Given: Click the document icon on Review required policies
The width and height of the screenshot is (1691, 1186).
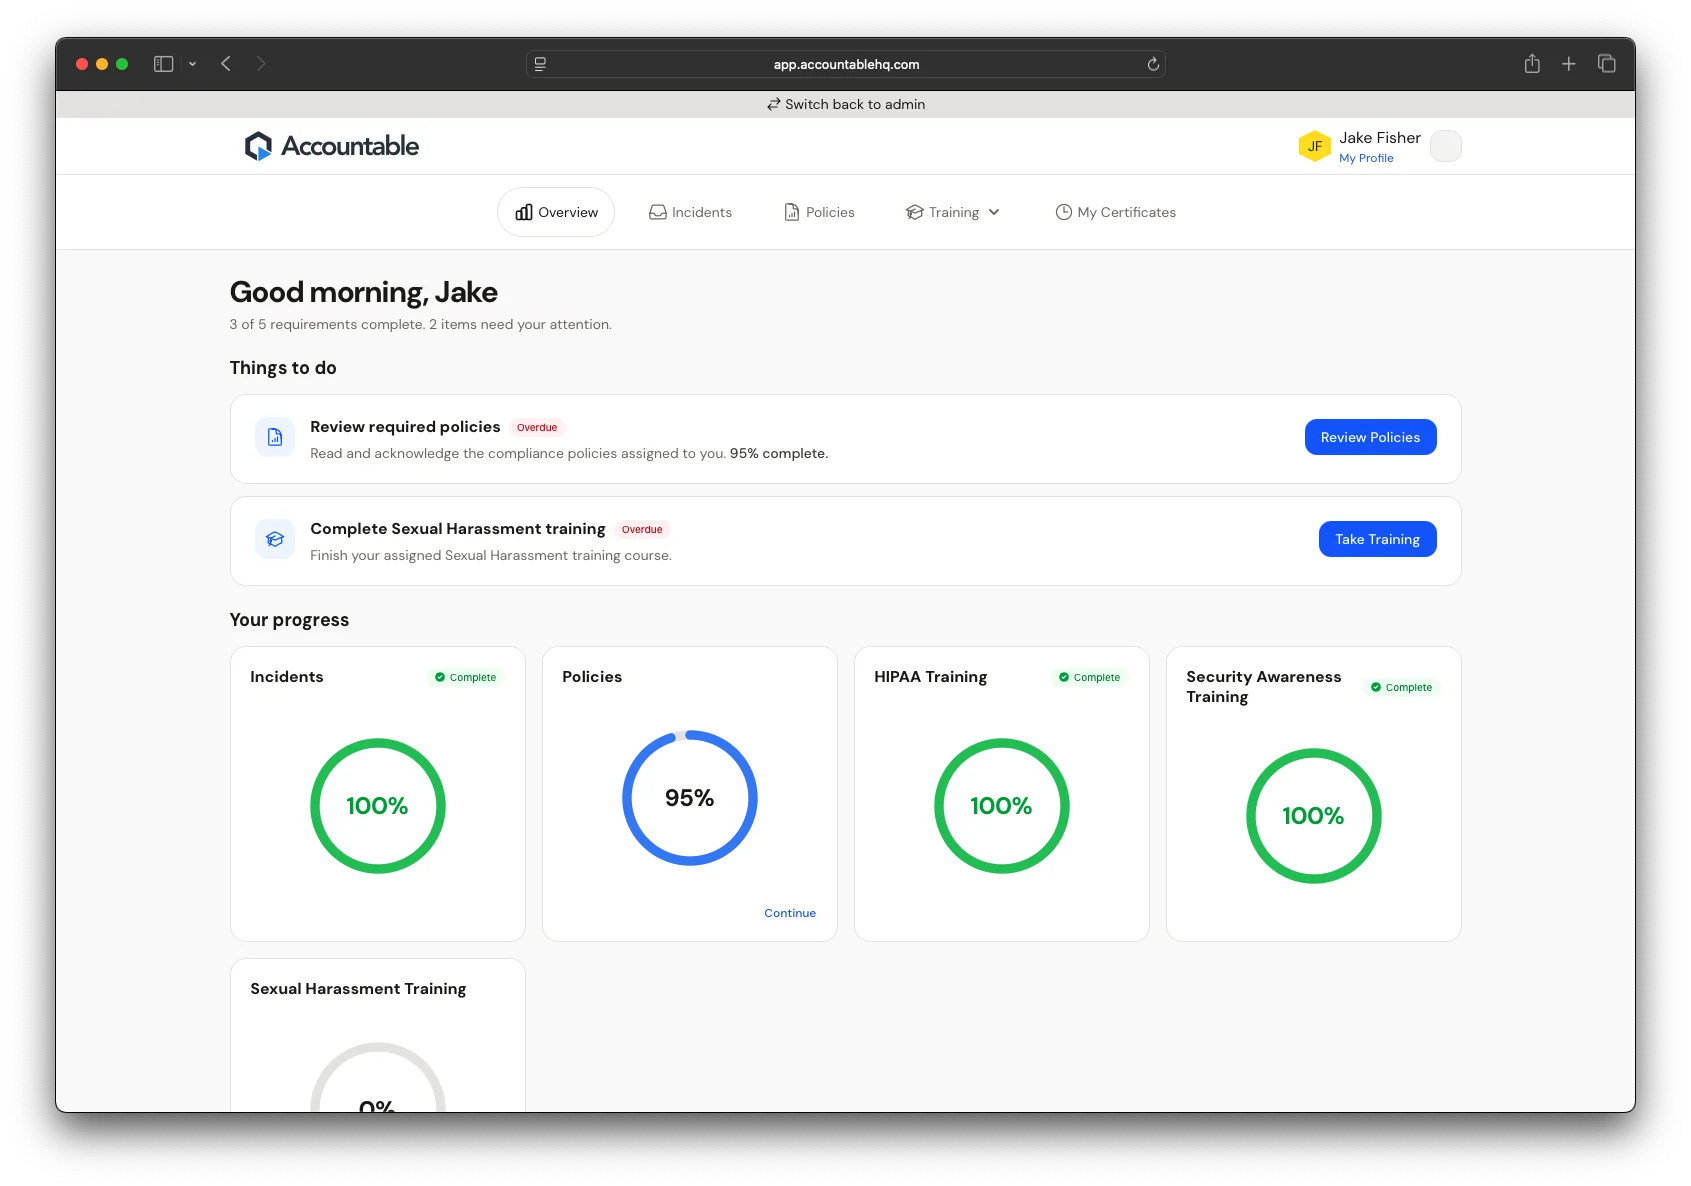Looking at the screenshot, I should point(274,437).
